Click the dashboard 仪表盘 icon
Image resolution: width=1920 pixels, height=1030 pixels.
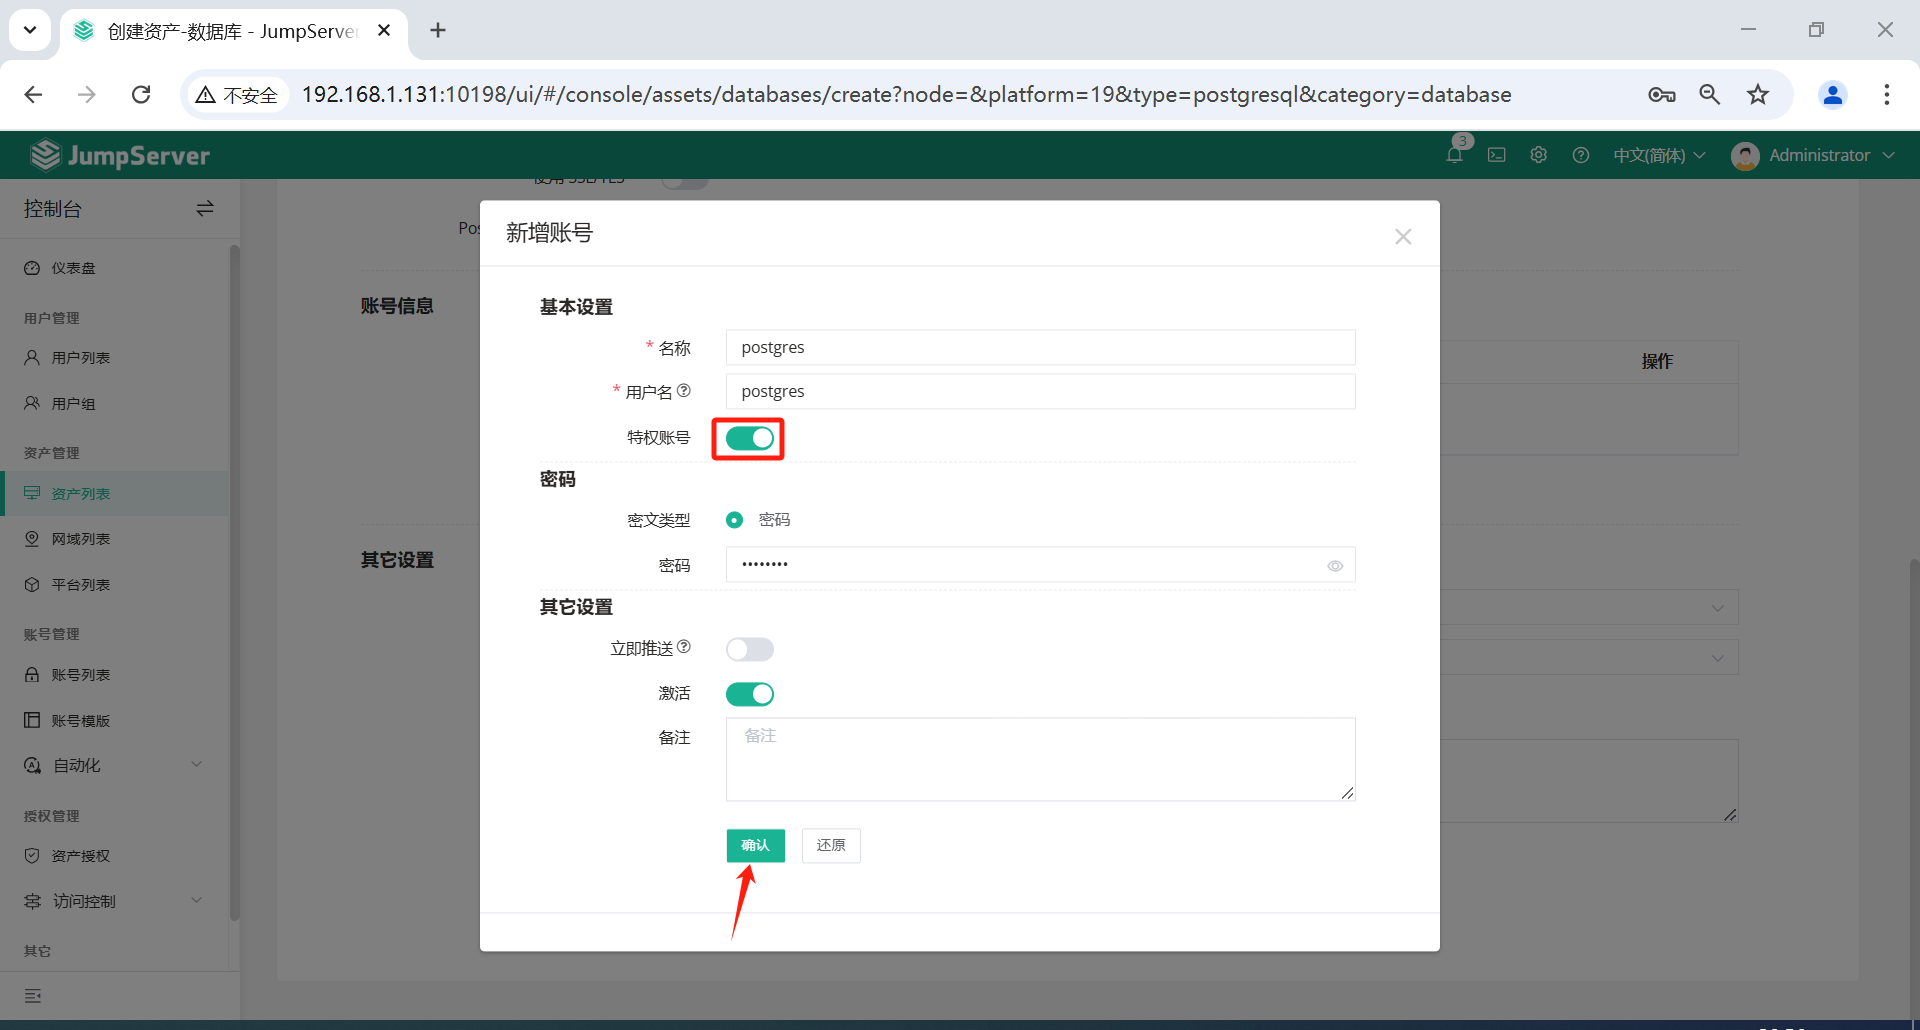tap(32, 268)
